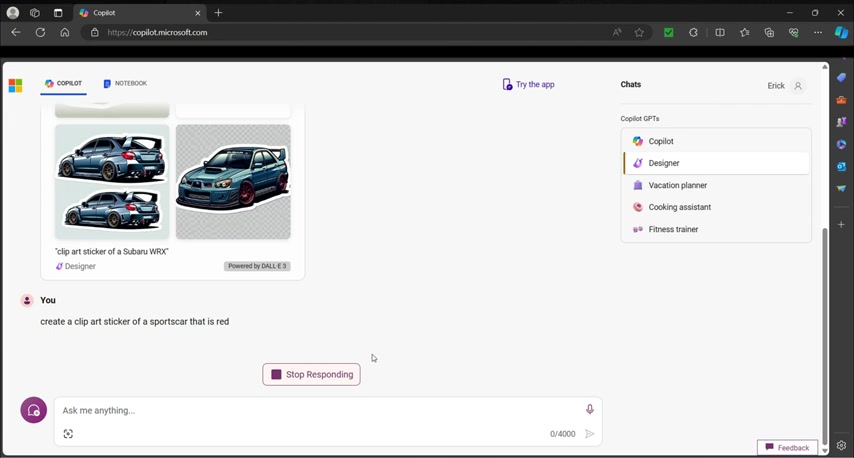
Task: Open Edge settings and more menu
Action: click(818, 32)
